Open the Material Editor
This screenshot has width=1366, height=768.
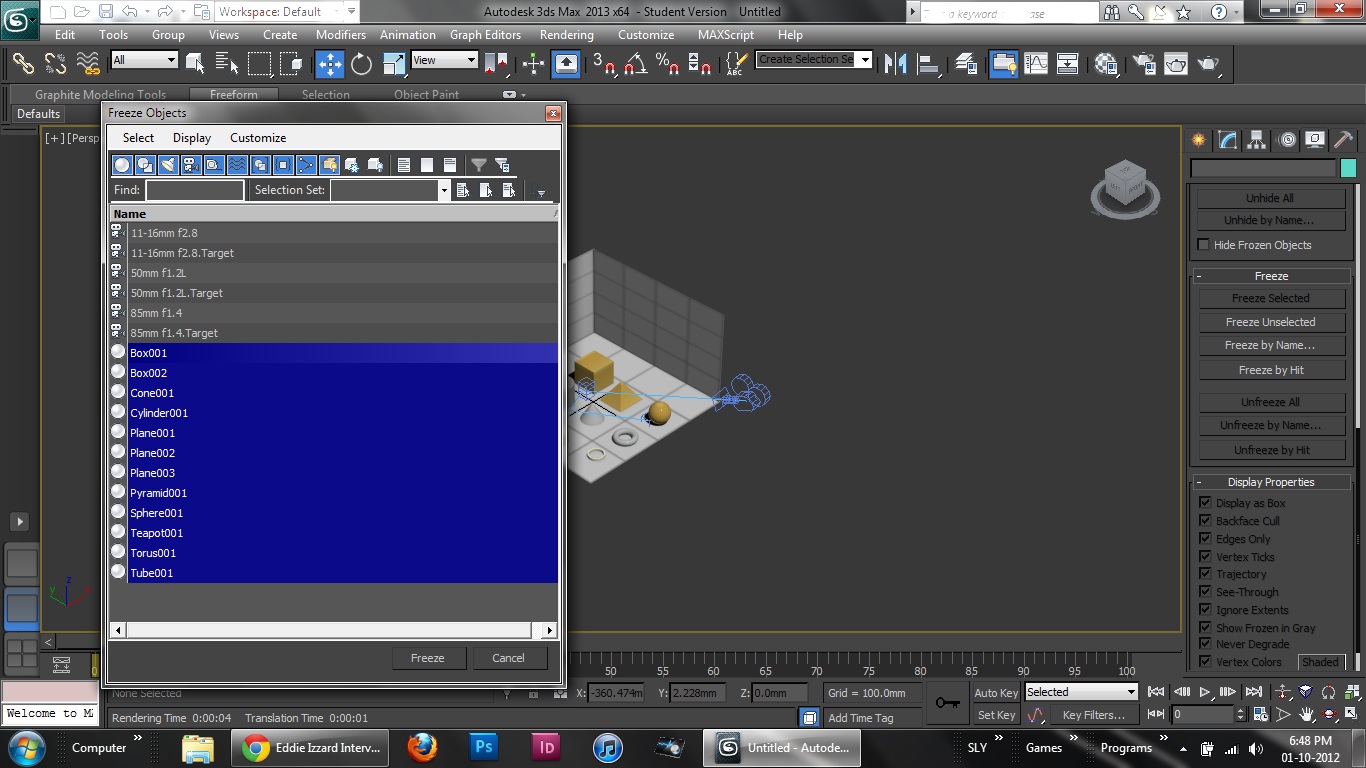coord(1106,64)
